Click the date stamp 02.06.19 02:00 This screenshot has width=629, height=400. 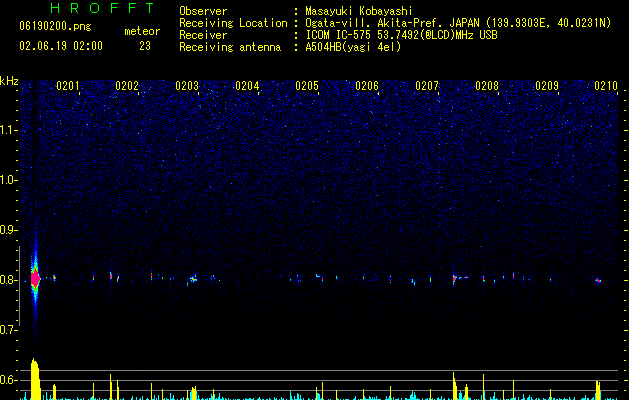point(61,46)
